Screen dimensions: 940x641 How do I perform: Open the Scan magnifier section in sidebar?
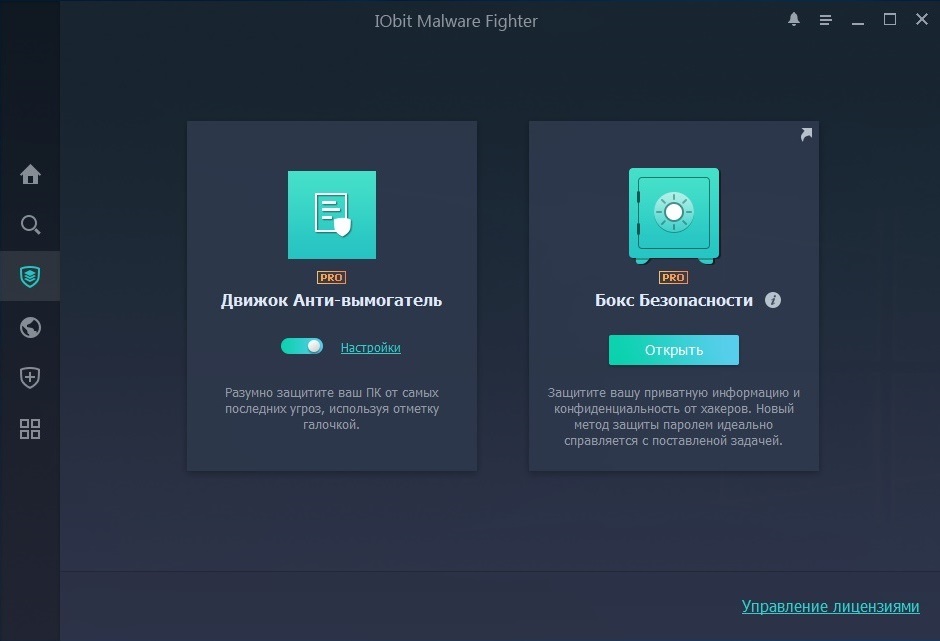[30, 225]
